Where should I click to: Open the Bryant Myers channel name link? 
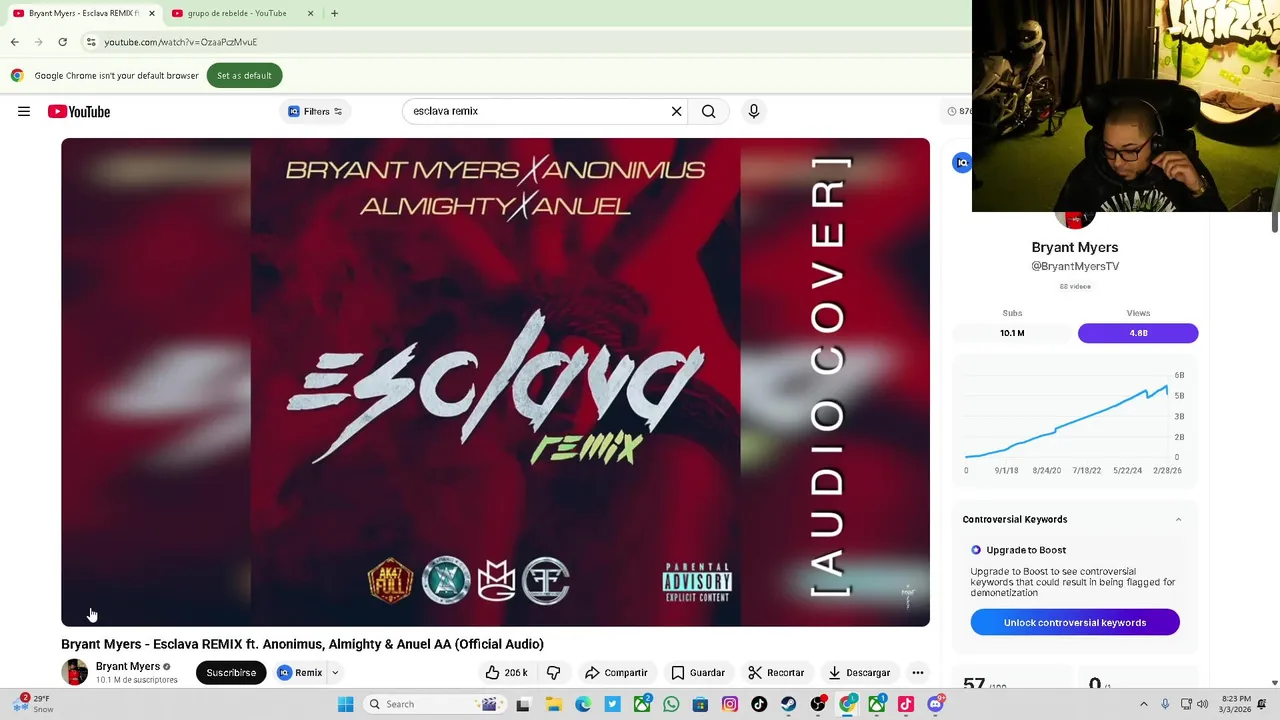click(128, 666)
